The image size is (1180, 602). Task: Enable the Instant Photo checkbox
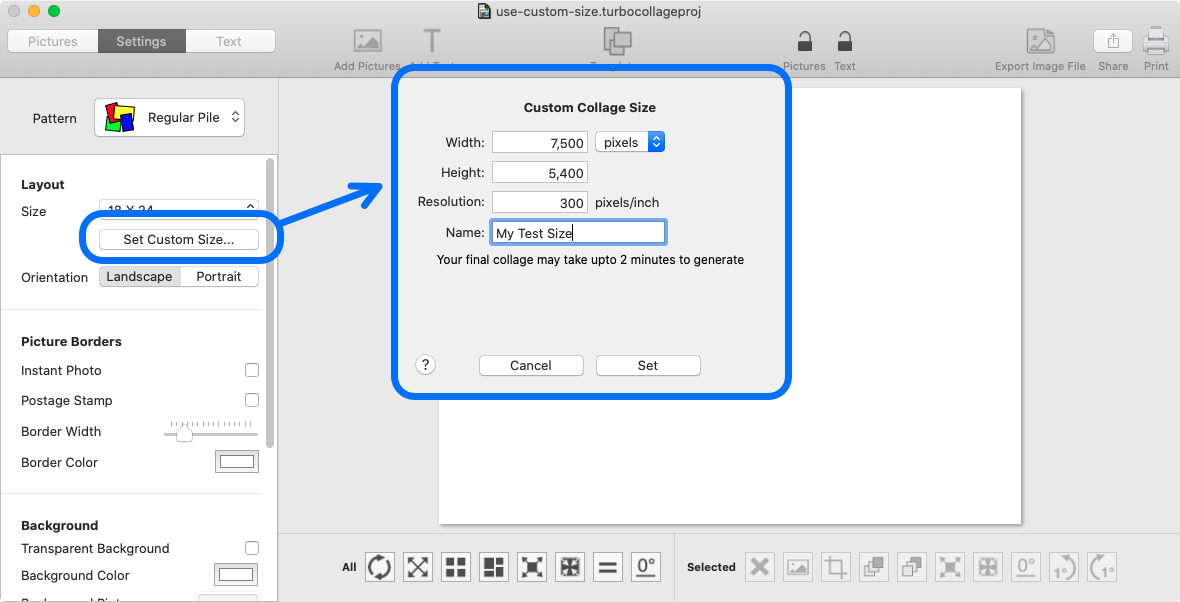click(252, 370)
